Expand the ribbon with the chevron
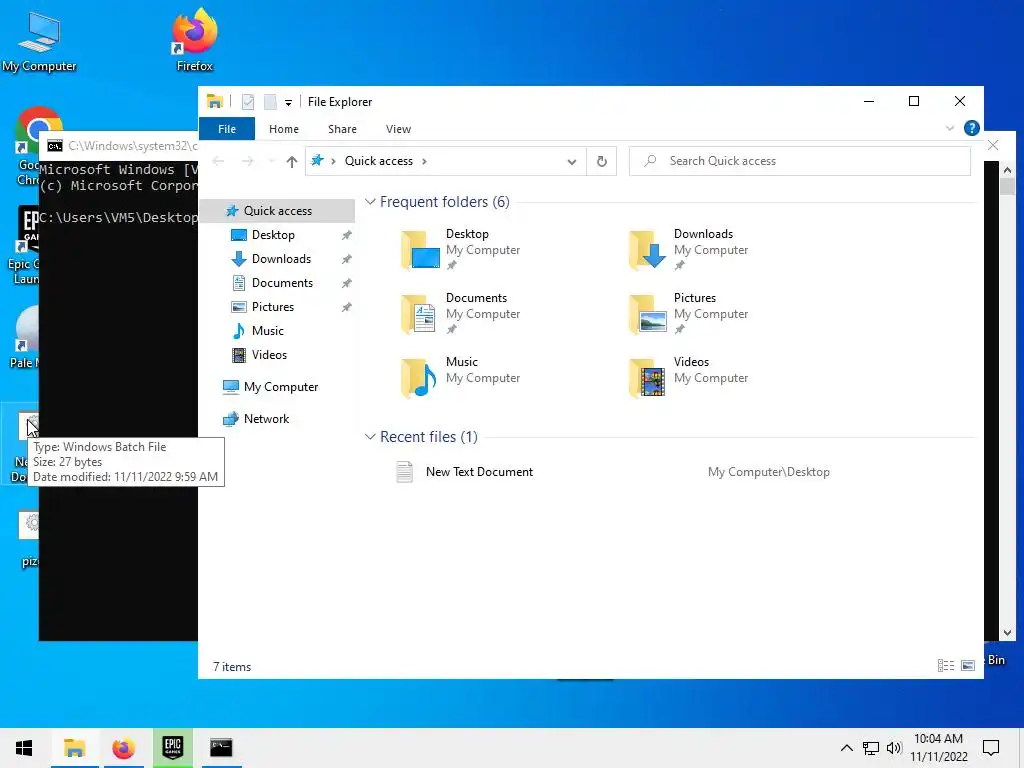The height and width of the screenshot is (768, 1024). click(x=950, y=129)
